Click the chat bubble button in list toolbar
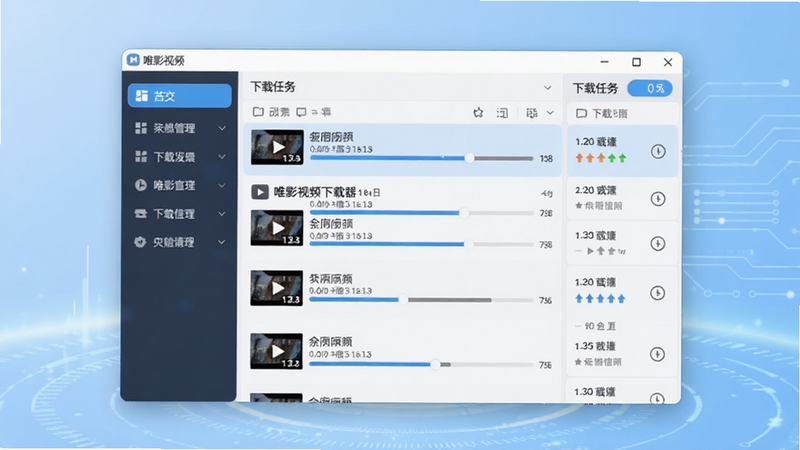This screenshot has height=450, width=800. (x=302, y=112)
